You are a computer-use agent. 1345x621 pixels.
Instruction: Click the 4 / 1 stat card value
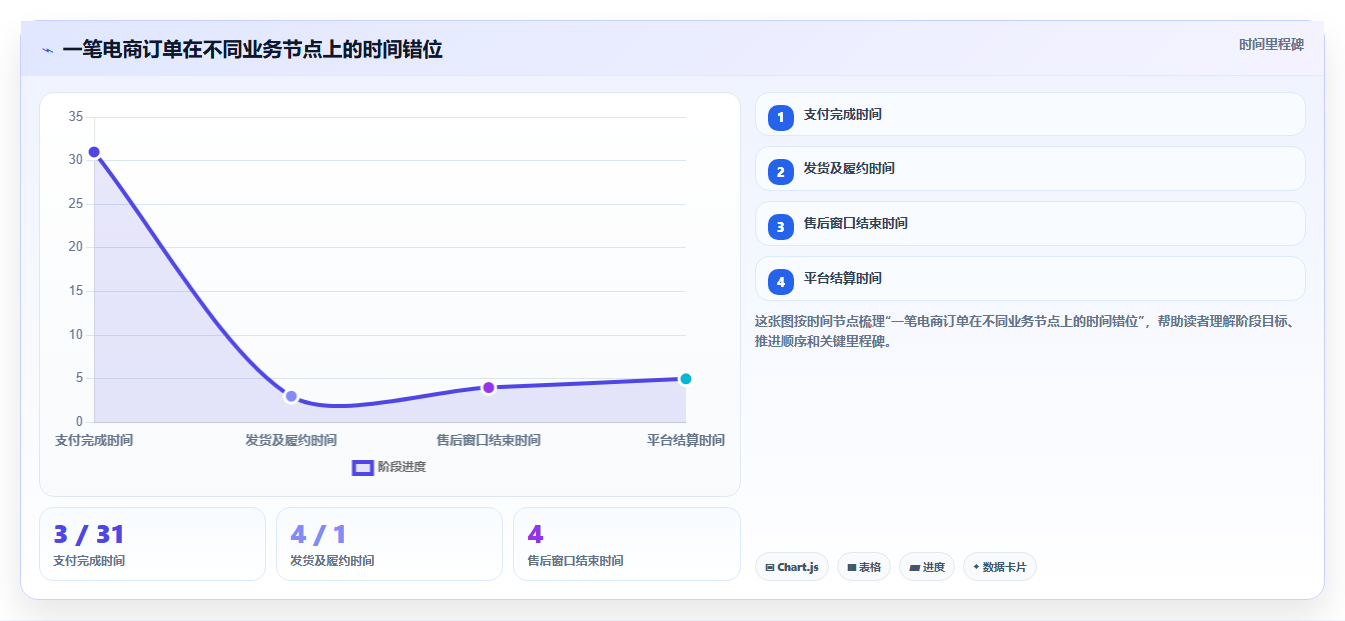pos(318,535)
